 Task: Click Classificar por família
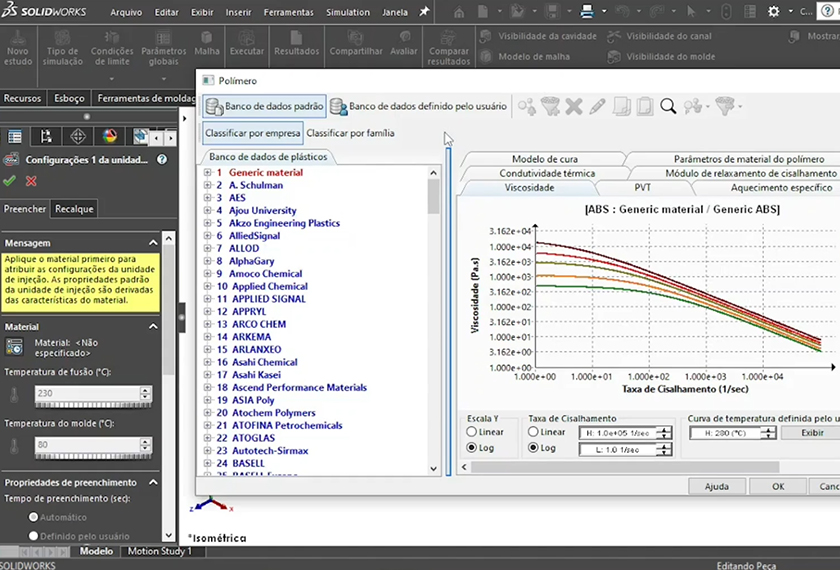point(350,133)
